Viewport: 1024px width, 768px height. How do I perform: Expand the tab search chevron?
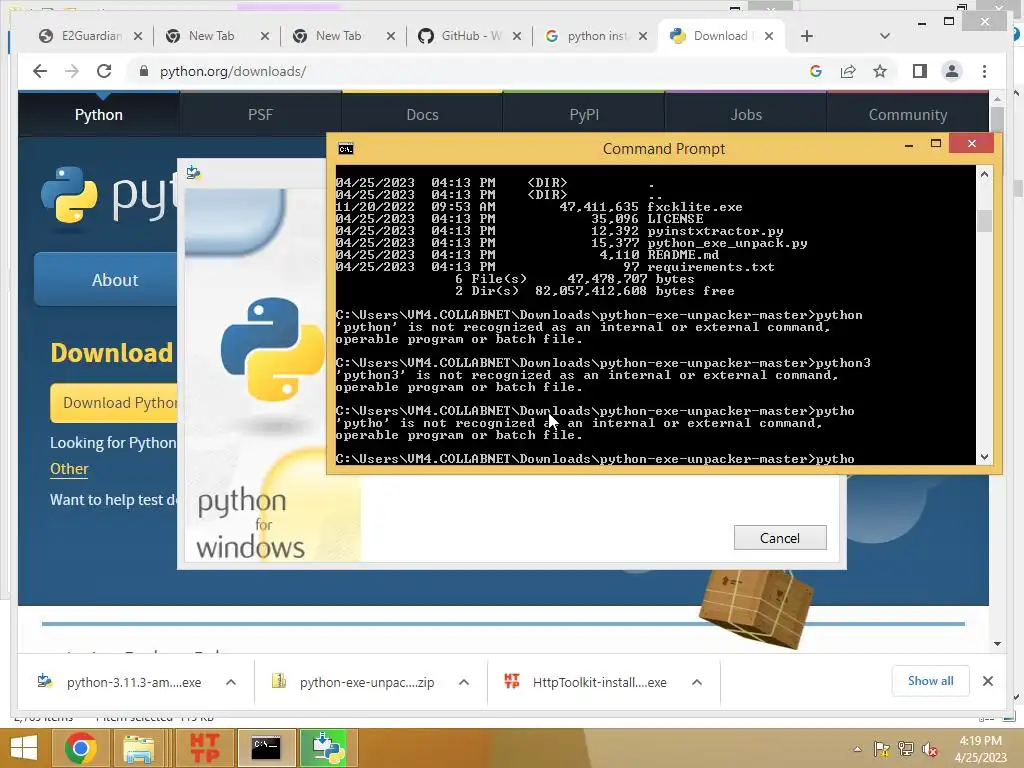[885, 36]
